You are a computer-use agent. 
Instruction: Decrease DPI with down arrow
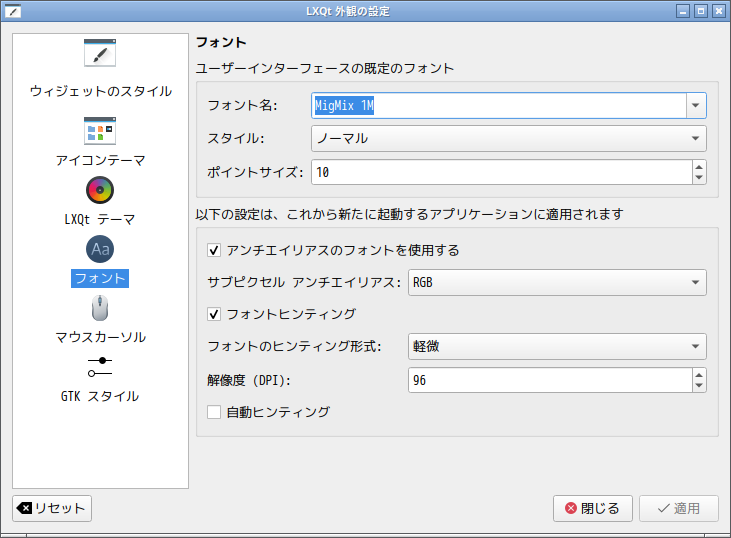point(699,386)
